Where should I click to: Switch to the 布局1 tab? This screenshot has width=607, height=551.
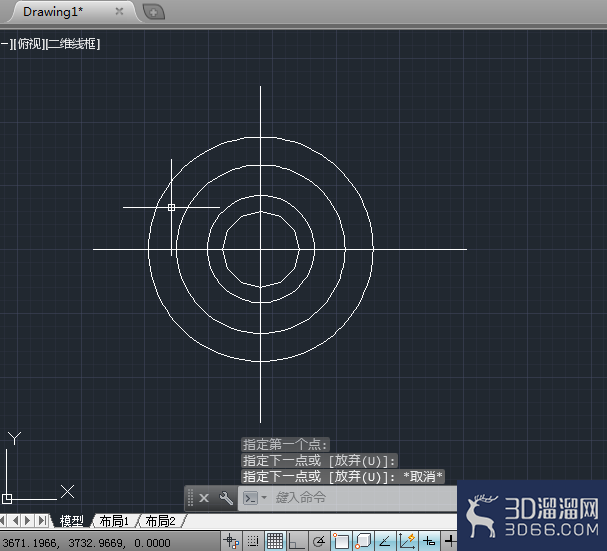click(x=114, y=521)
